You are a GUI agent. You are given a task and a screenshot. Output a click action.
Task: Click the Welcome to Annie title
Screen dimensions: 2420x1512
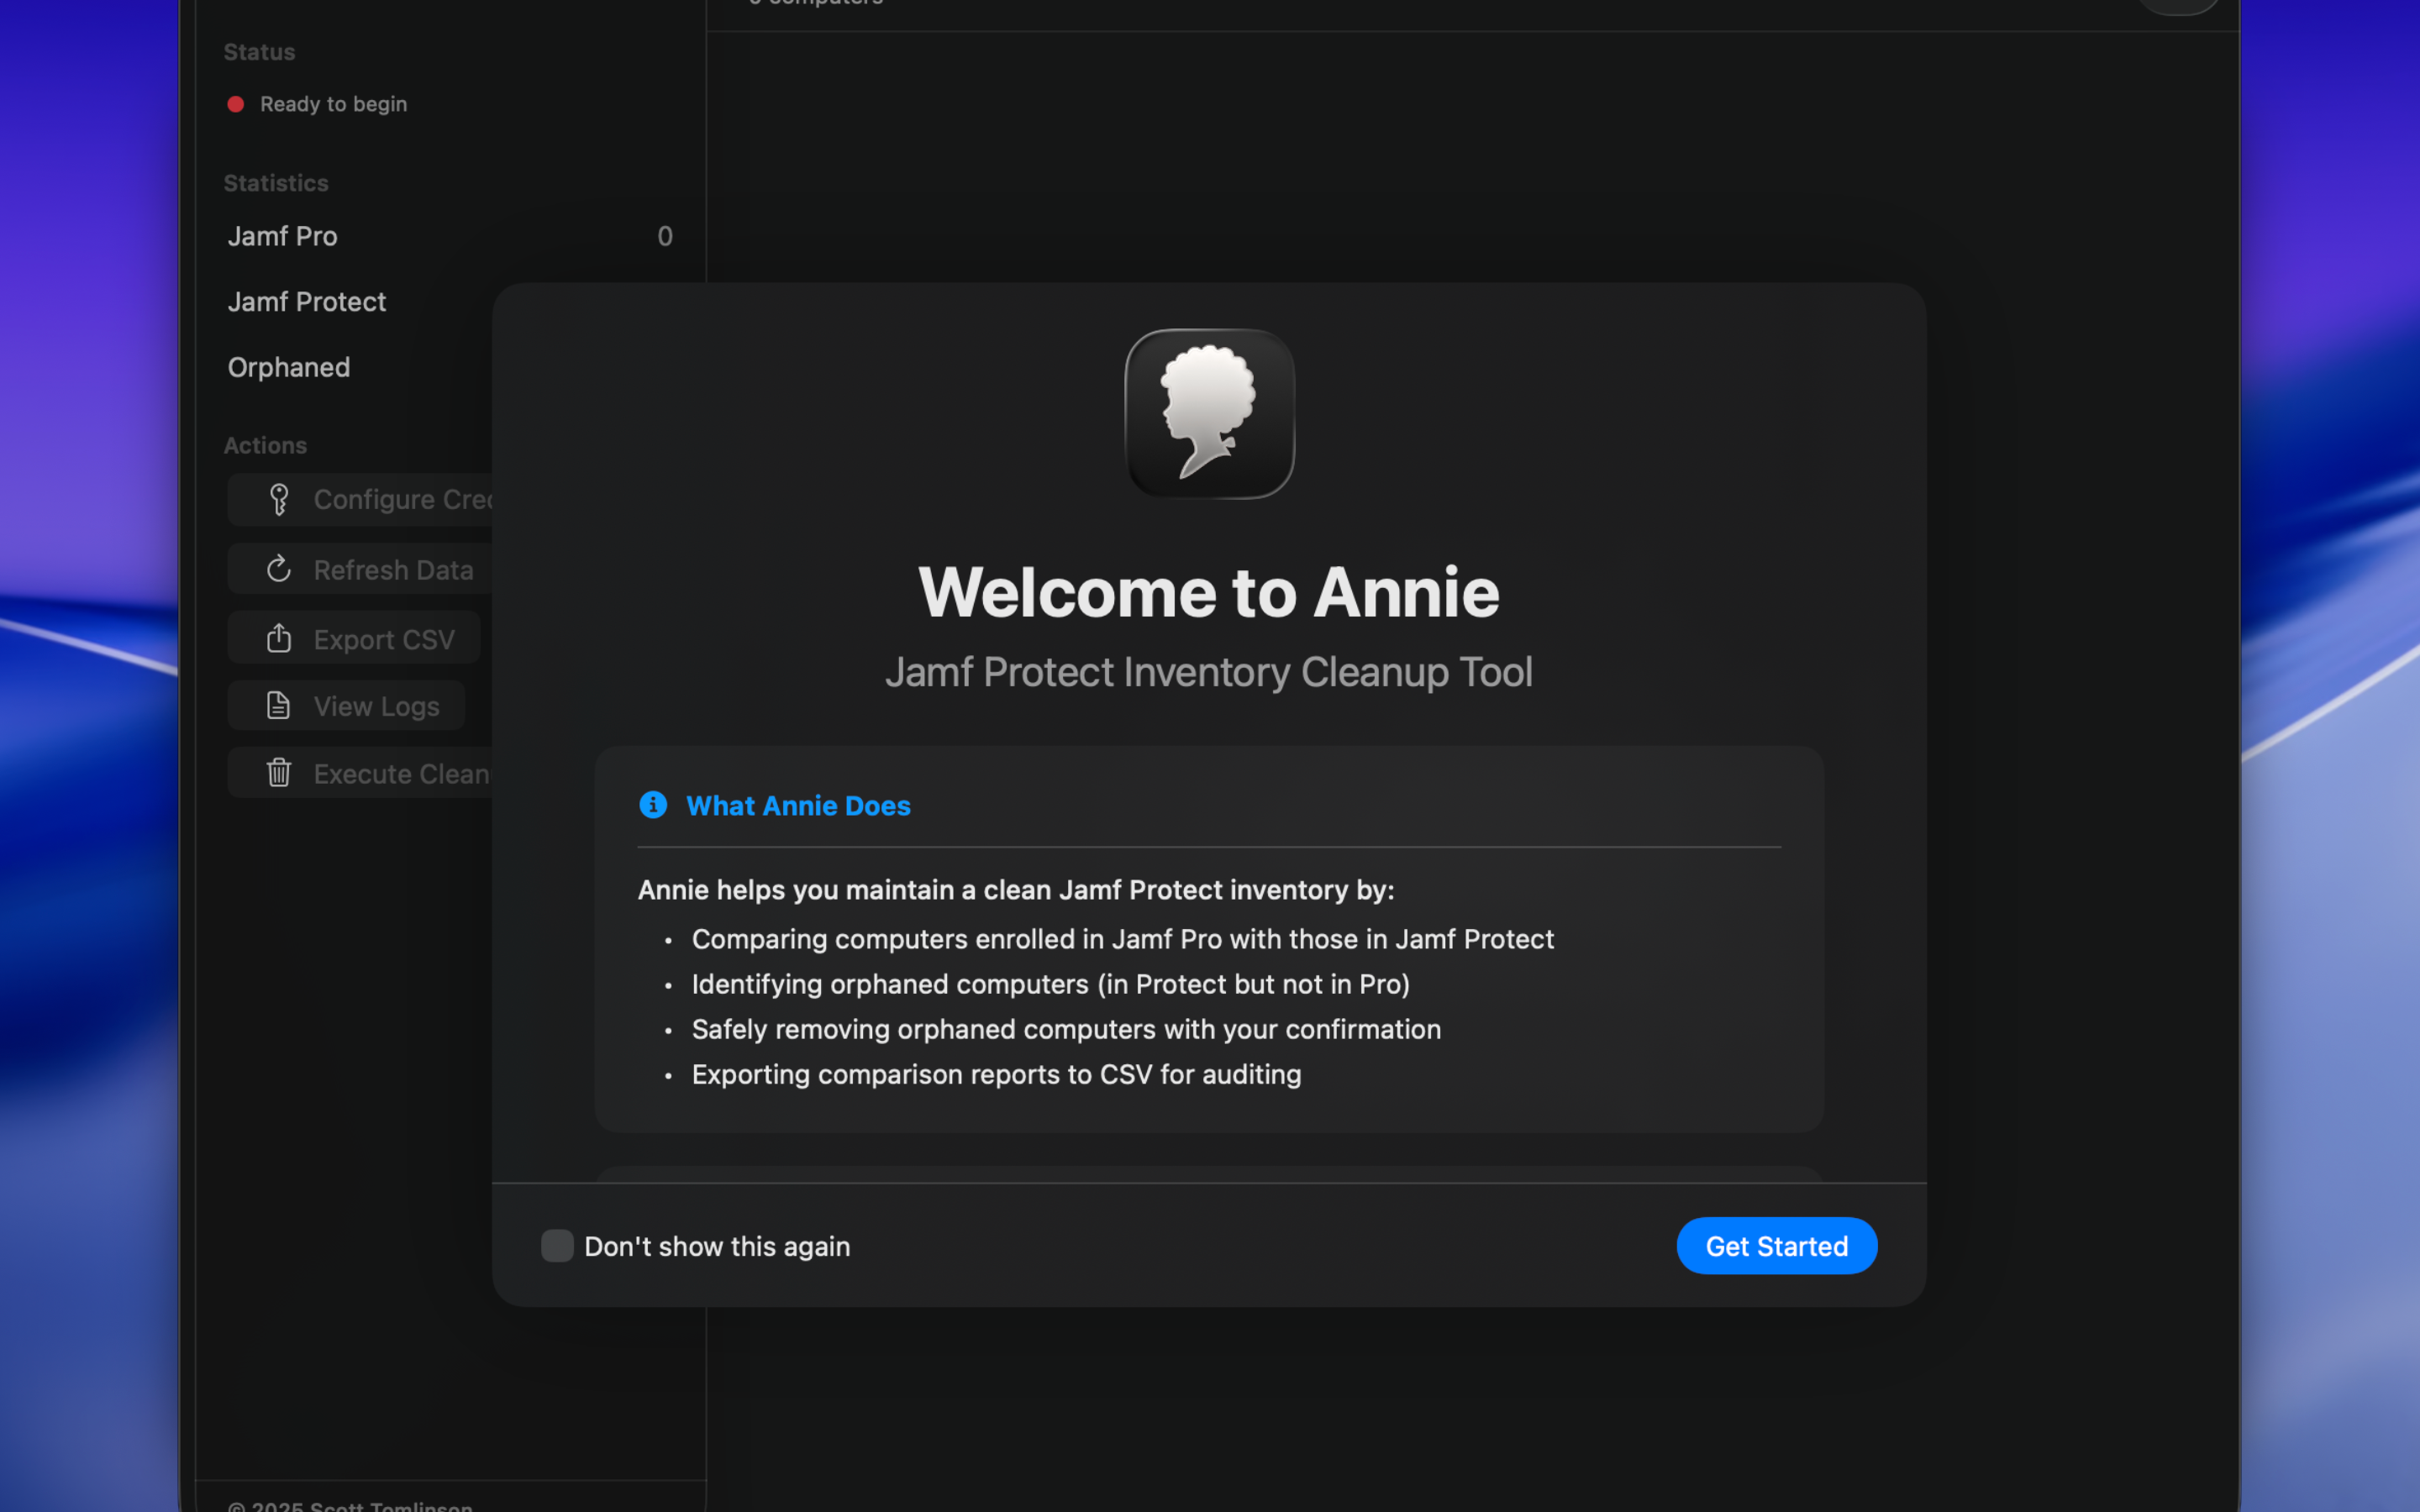1208,593
